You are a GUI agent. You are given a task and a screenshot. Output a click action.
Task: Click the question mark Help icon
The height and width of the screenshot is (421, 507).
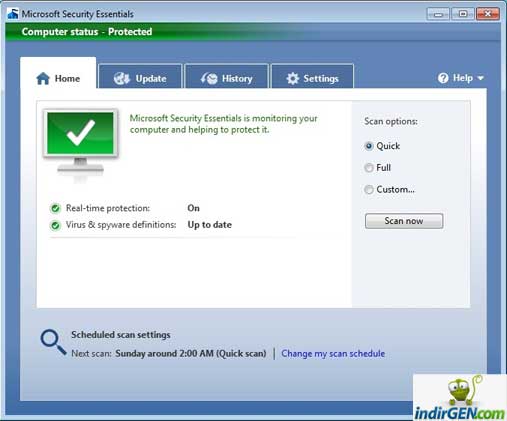(x=443, y=78)
